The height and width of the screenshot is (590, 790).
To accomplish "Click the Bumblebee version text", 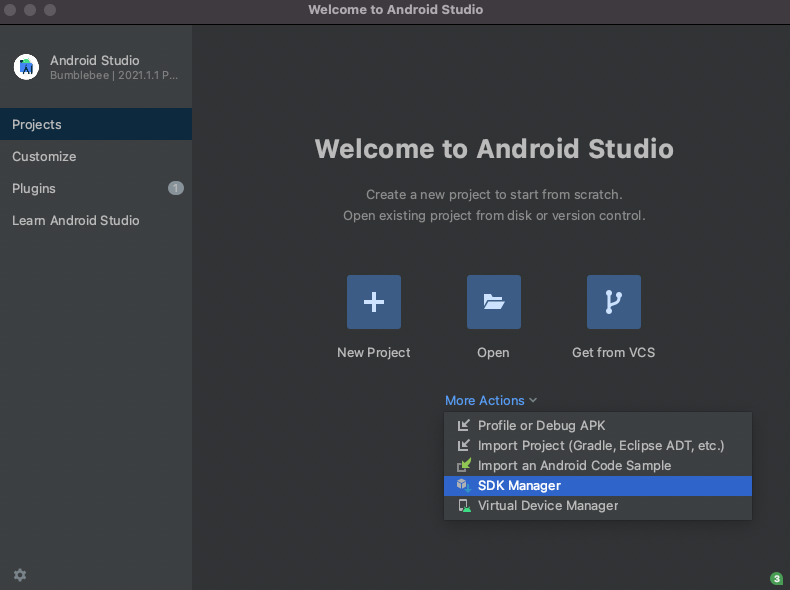I will 114,75.
